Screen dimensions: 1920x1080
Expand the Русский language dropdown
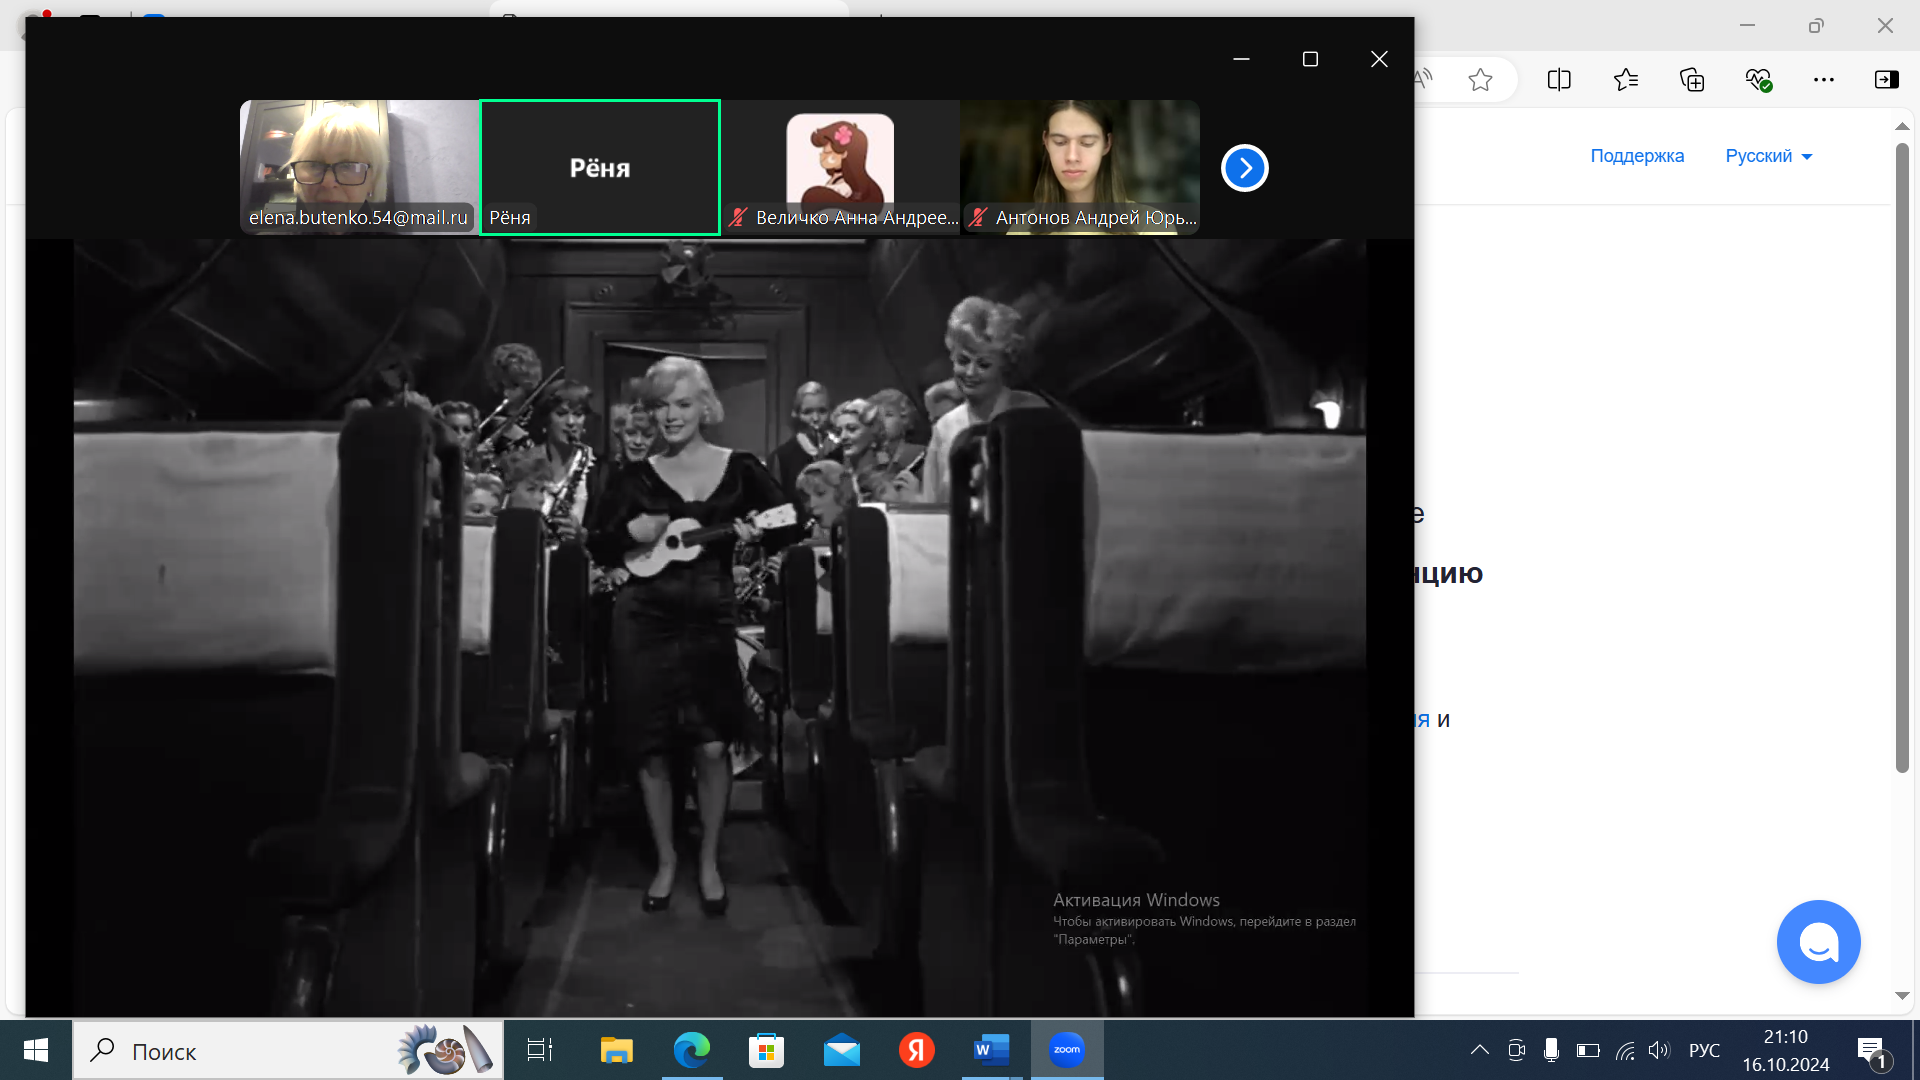(1768, 156)
